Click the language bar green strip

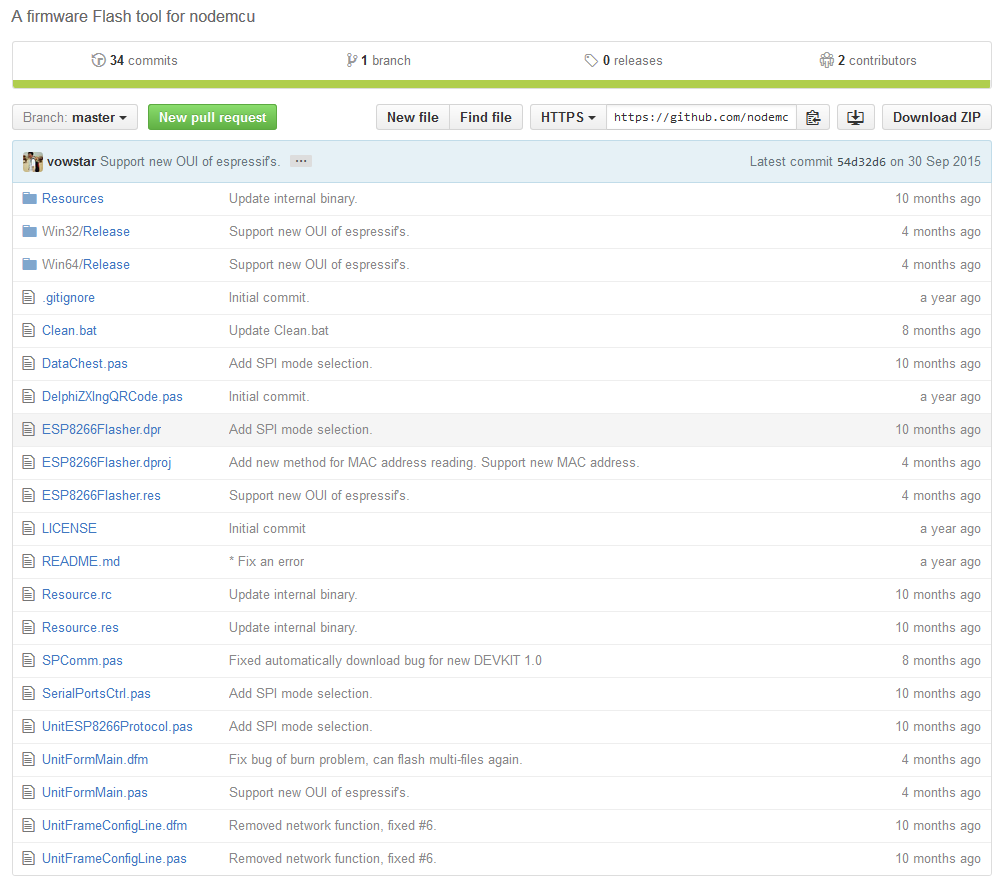click(502, 84)
